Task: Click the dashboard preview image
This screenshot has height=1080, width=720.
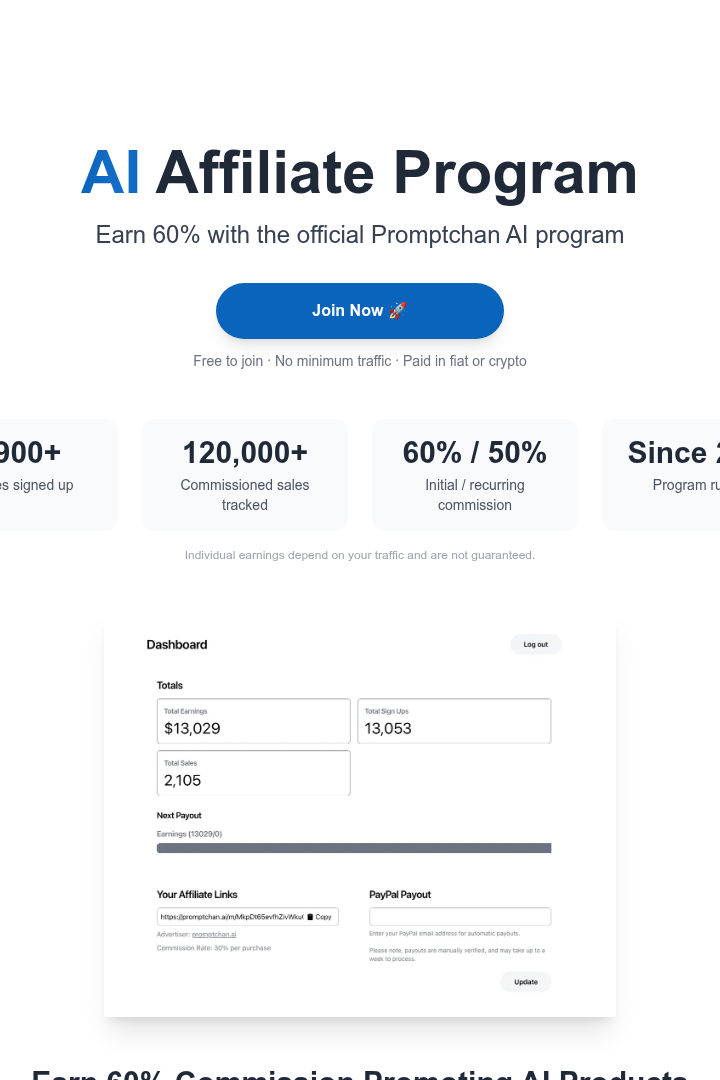Action: [x=360, y=818]
